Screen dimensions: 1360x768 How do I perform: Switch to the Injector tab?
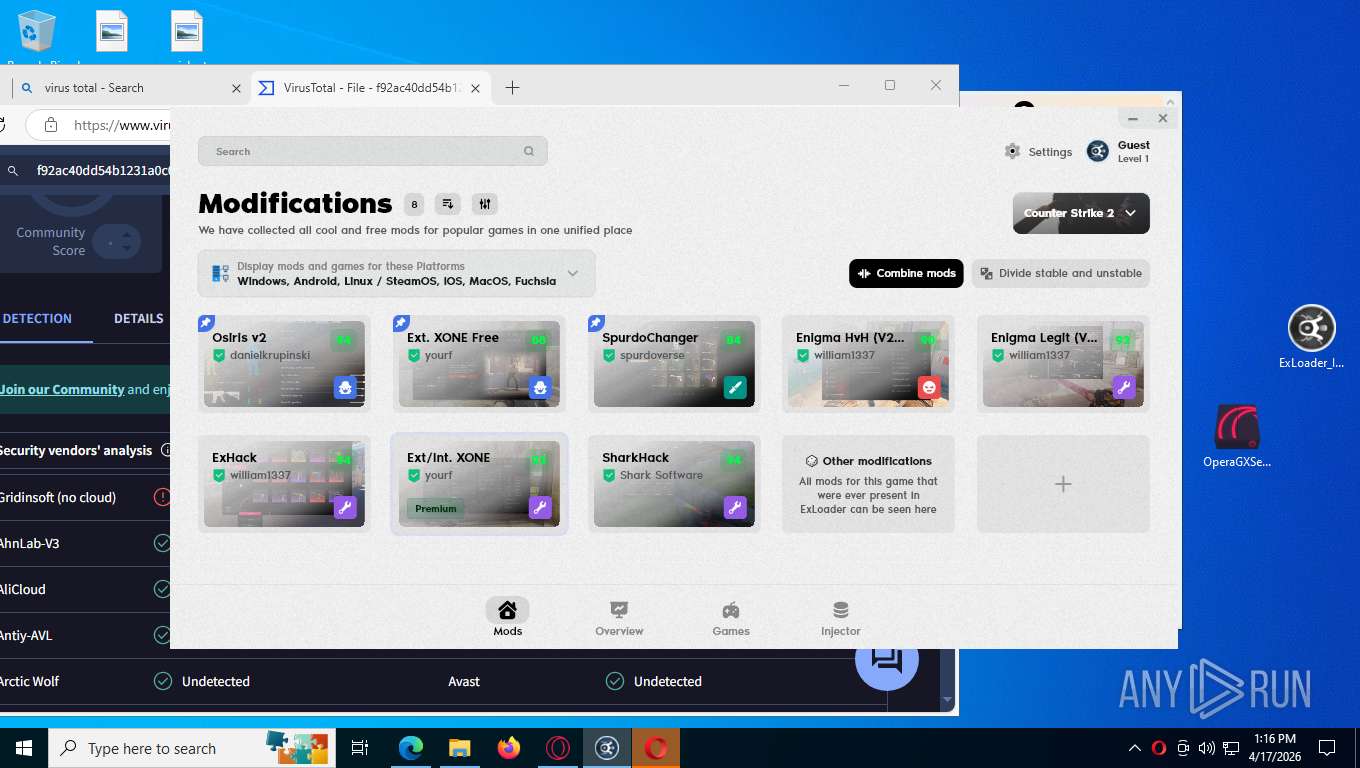pyautogui.click(x=841, y=617)
